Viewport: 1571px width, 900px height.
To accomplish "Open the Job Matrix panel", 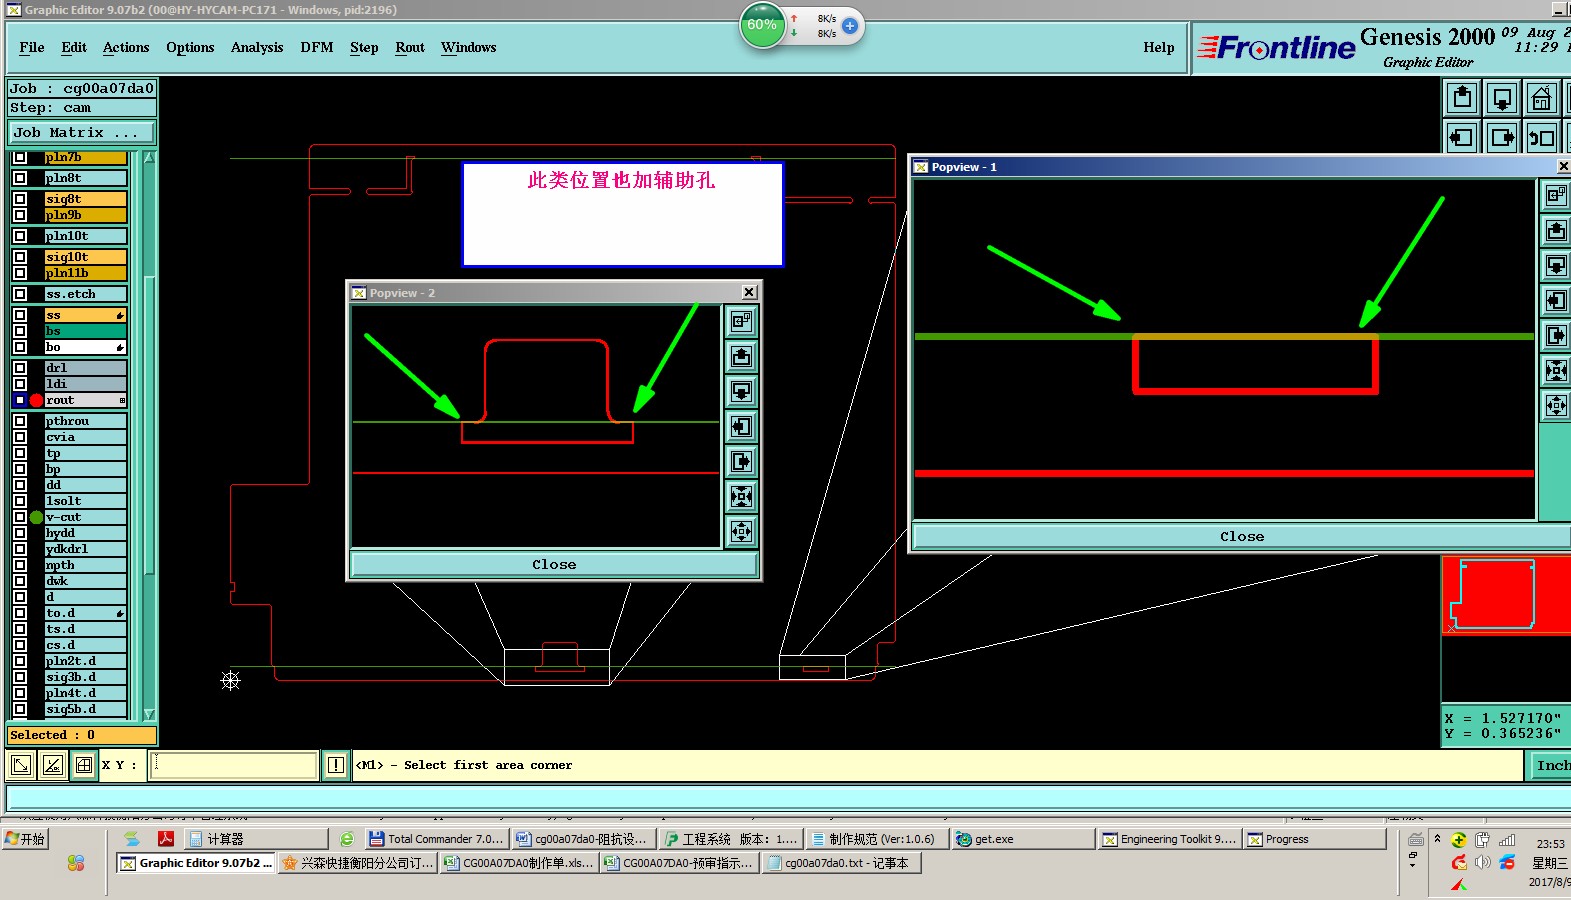I will coord(82,132).
